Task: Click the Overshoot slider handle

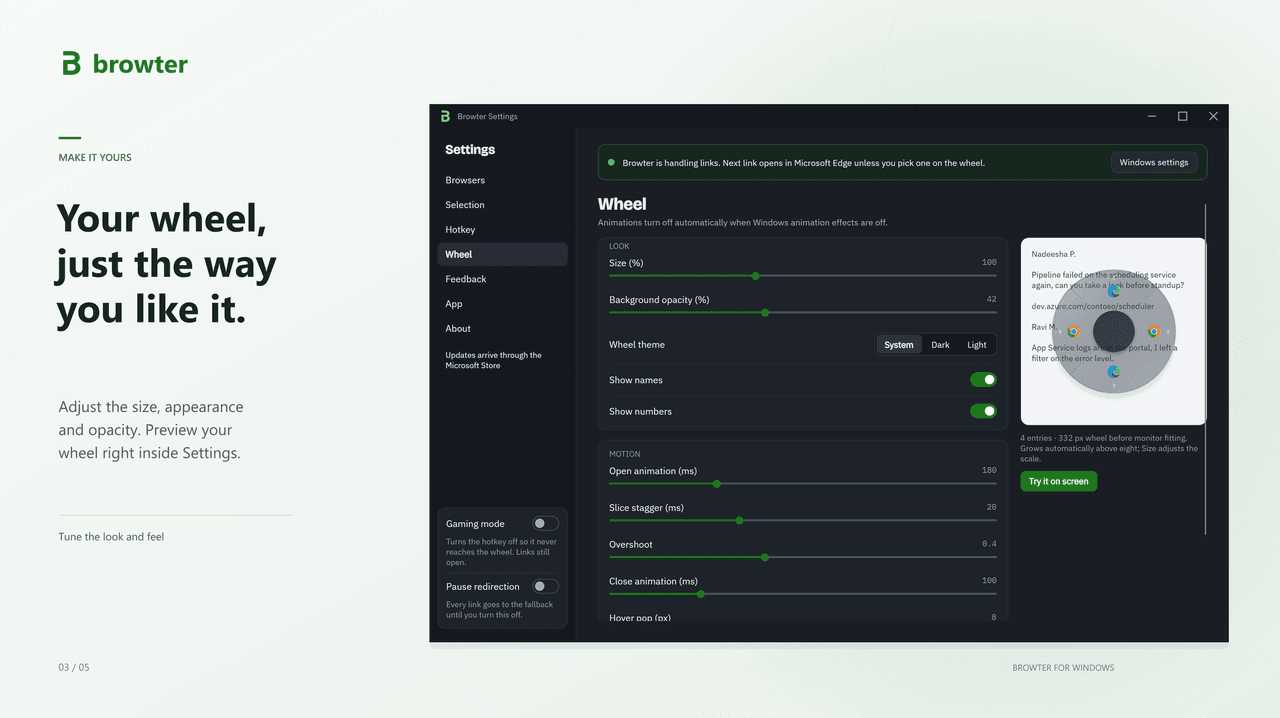Action: 765,557
